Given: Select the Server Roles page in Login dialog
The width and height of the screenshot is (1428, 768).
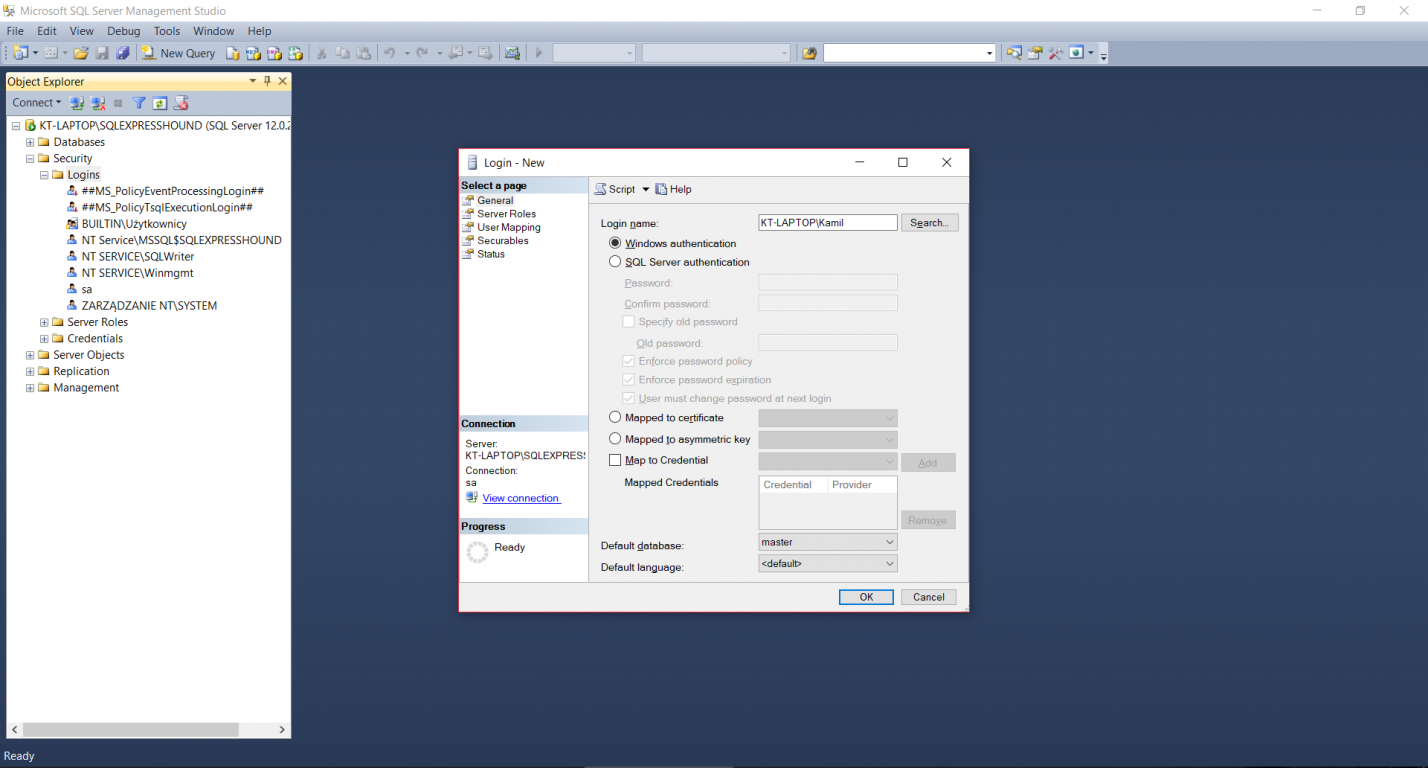Looking at the screenshot, I should point(506,214).
